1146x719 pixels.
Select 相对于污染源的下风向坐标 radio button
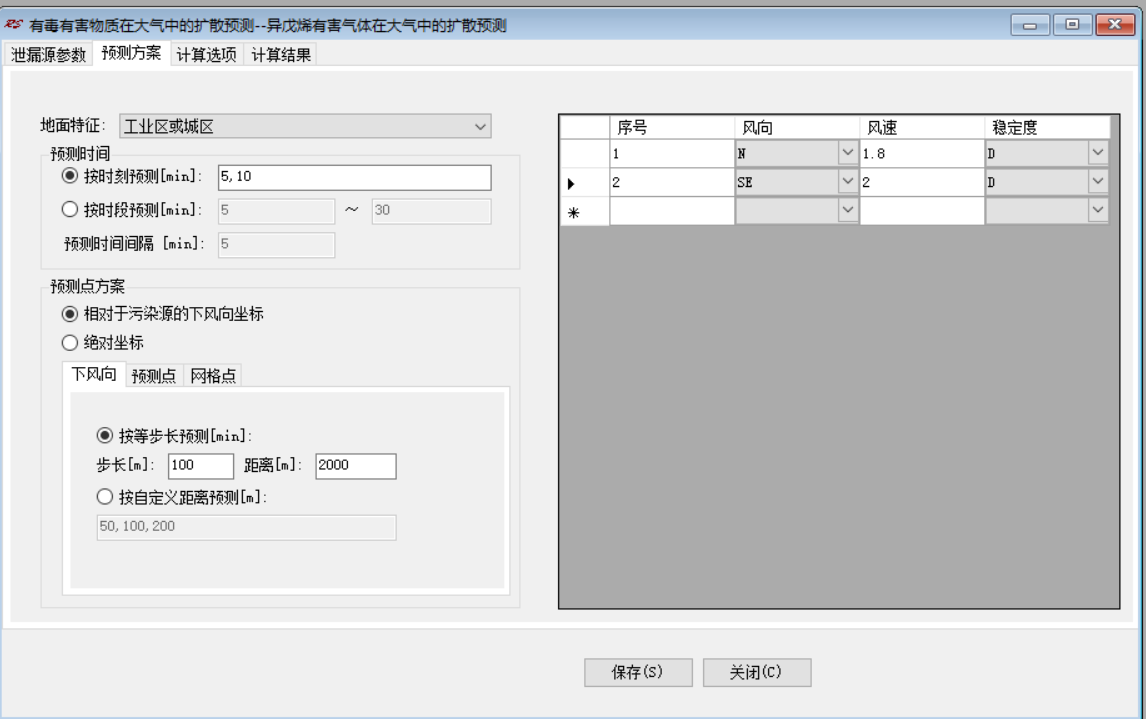[x=70, y=314]
